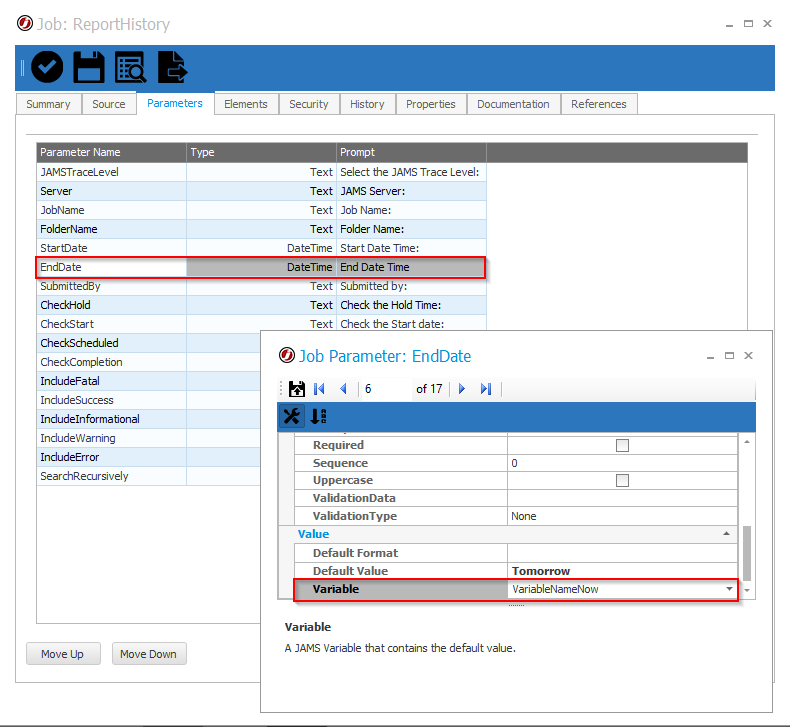Click the ValidationData value field
Screen dimensions: 790x727
tap(622, 498)
